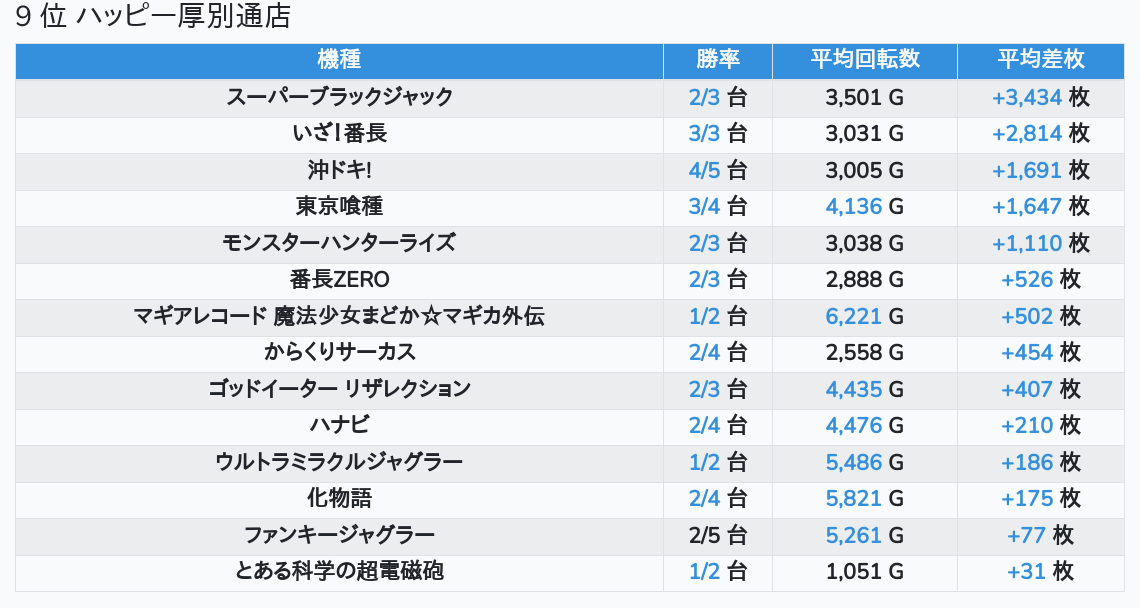Click the 6,221 G spins value
Image resolution: width=1140 pixels, height=608 pixels.
(854, 317)
